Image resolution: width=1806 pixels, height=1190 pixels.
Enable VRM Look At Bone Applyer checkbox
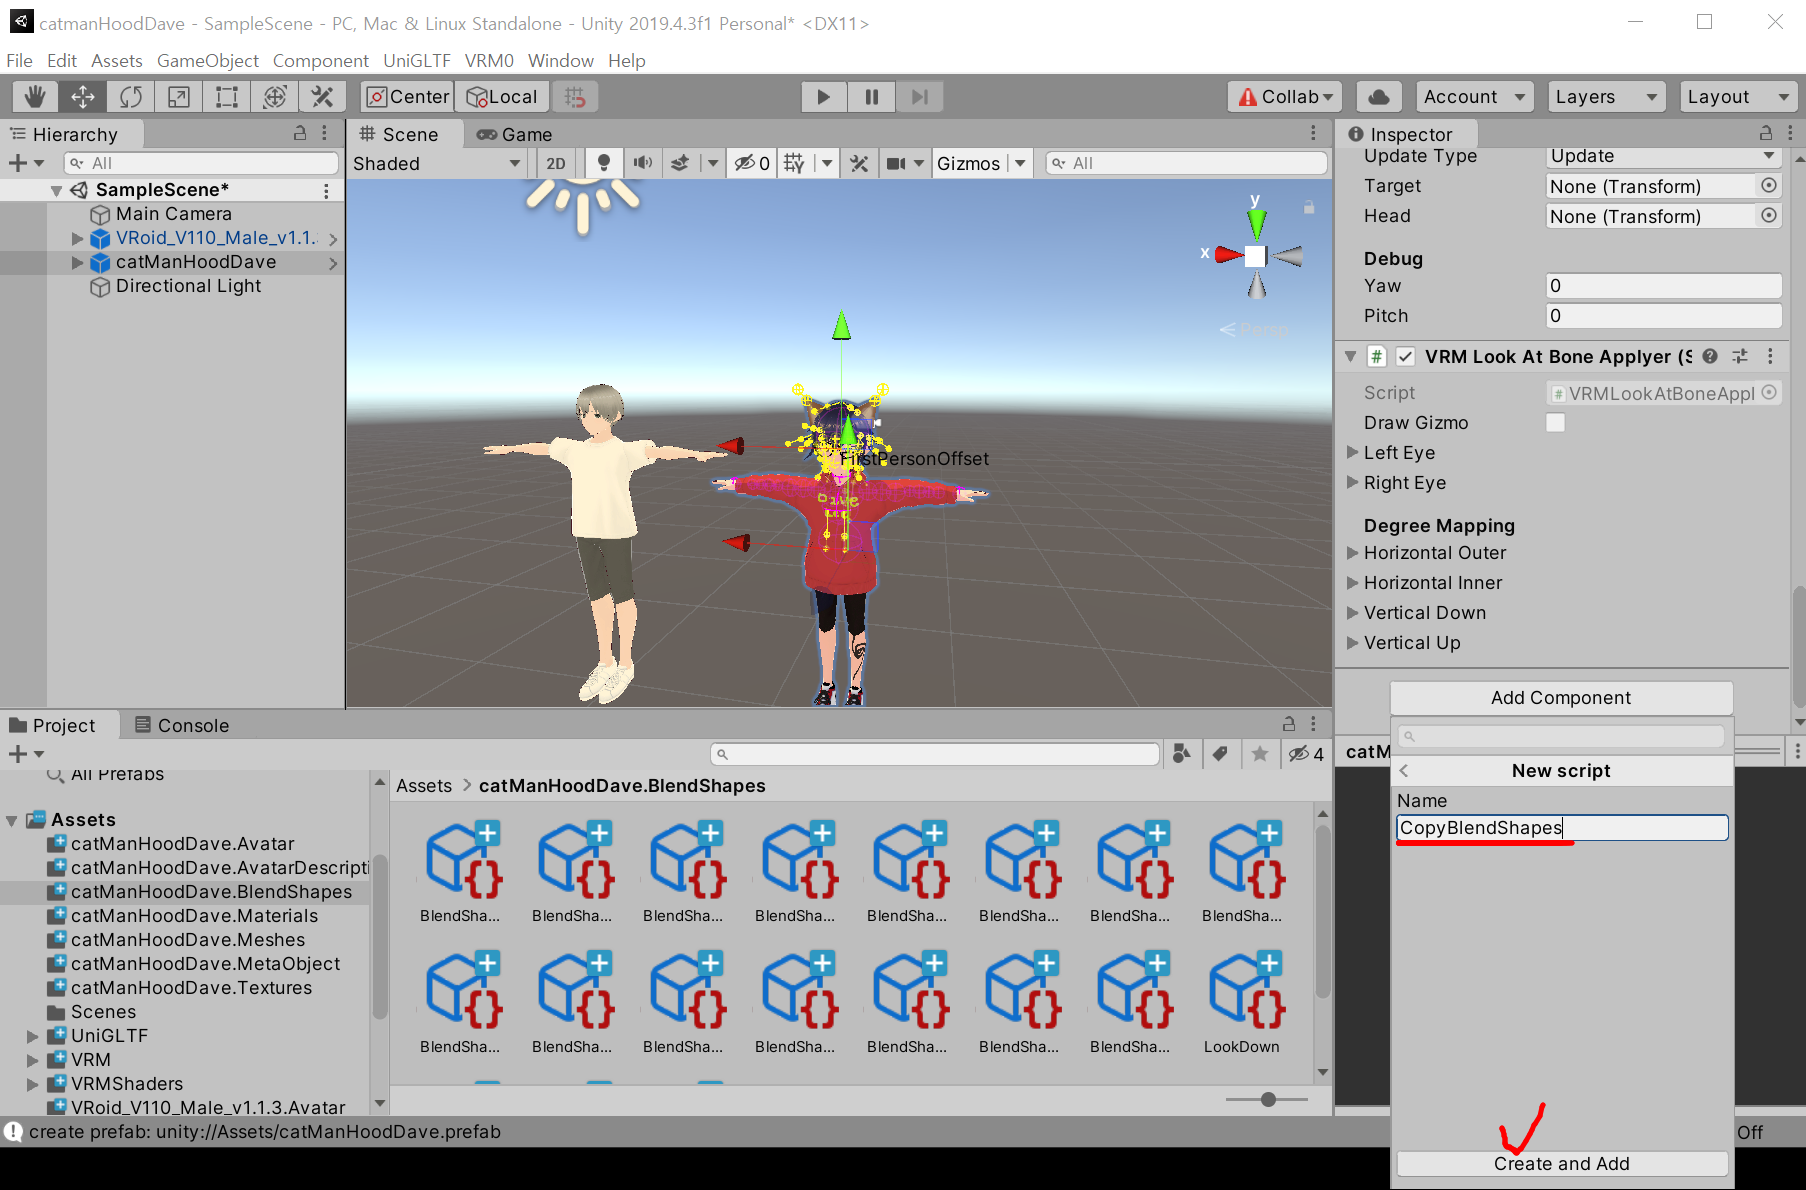point(1406,356)
